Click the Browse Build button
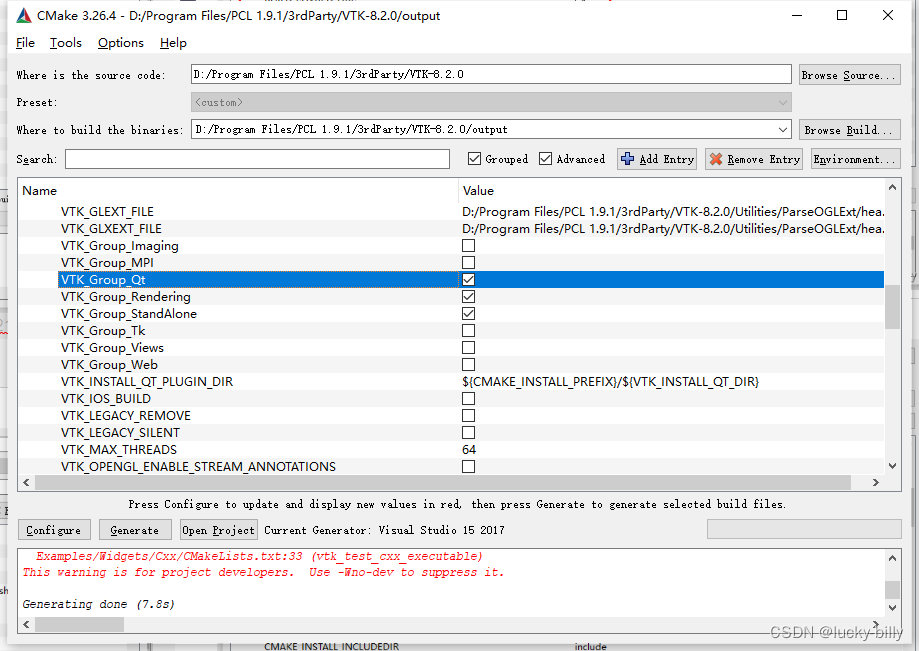Image resolution: width=919 pixels, height=651 pixels. (849, 130)
